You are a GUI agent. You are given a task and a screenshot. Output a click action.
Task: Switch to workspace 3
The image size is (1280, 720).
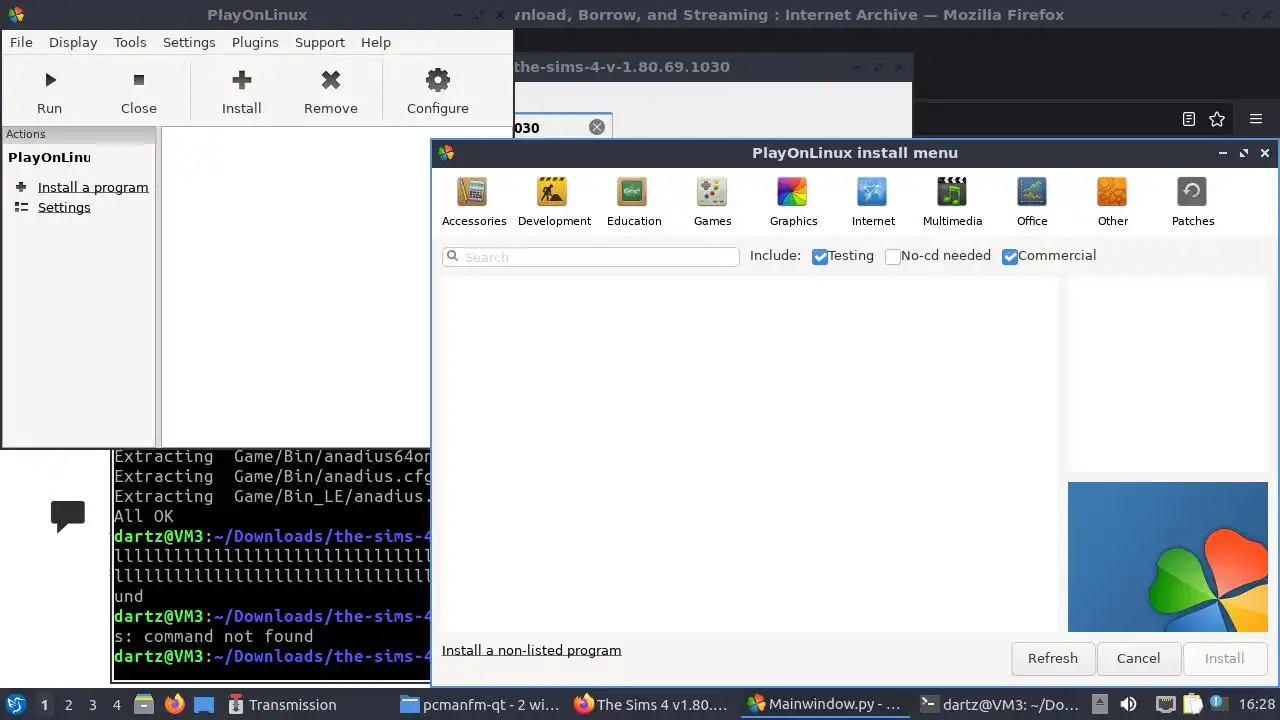(92, 705)
